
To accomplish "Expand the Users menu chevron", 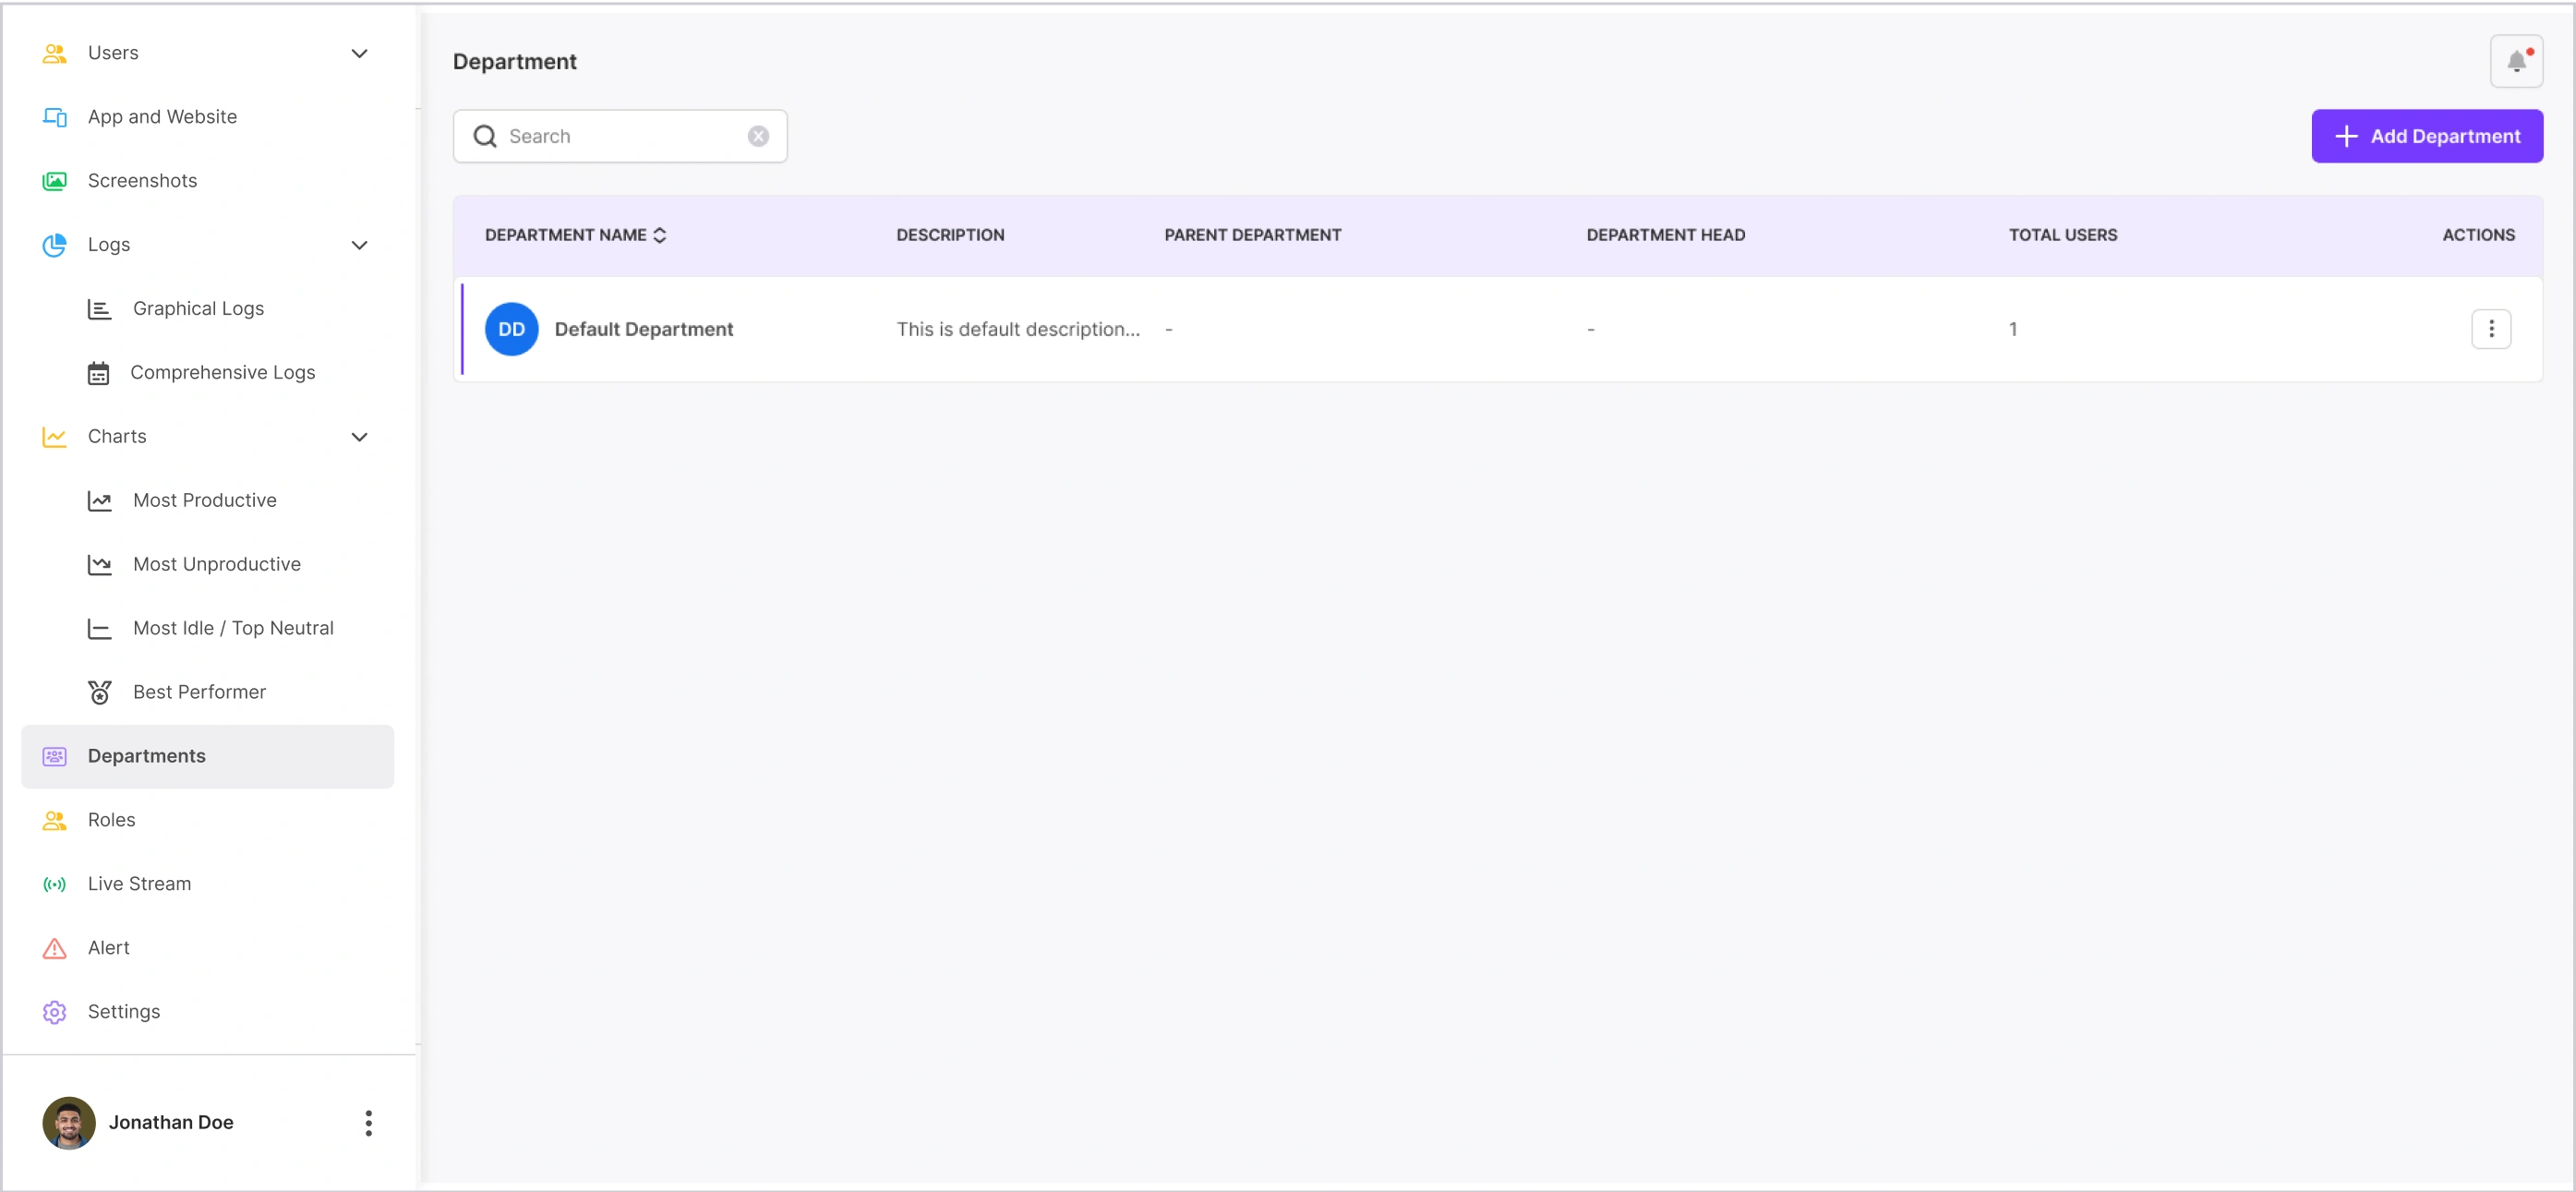I will pos(359,53).
